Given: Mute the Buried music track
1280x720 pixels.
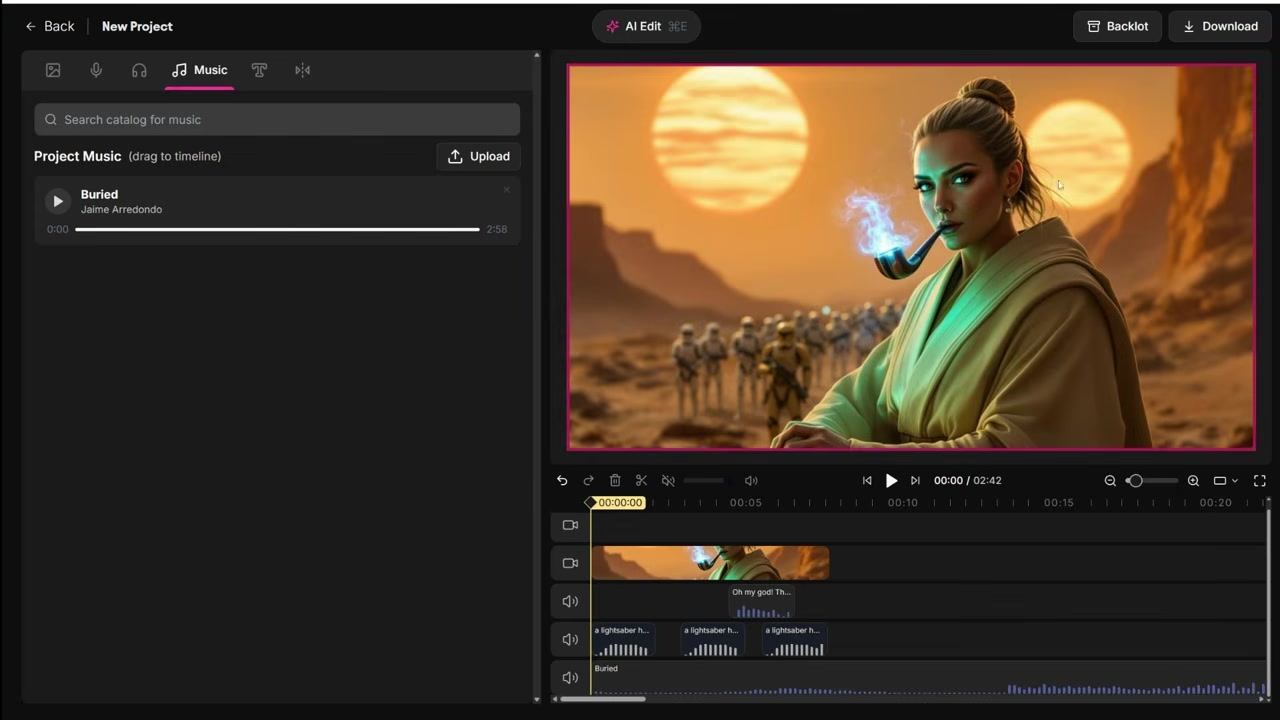Looking at the screenshot, I should coord(570,677).
